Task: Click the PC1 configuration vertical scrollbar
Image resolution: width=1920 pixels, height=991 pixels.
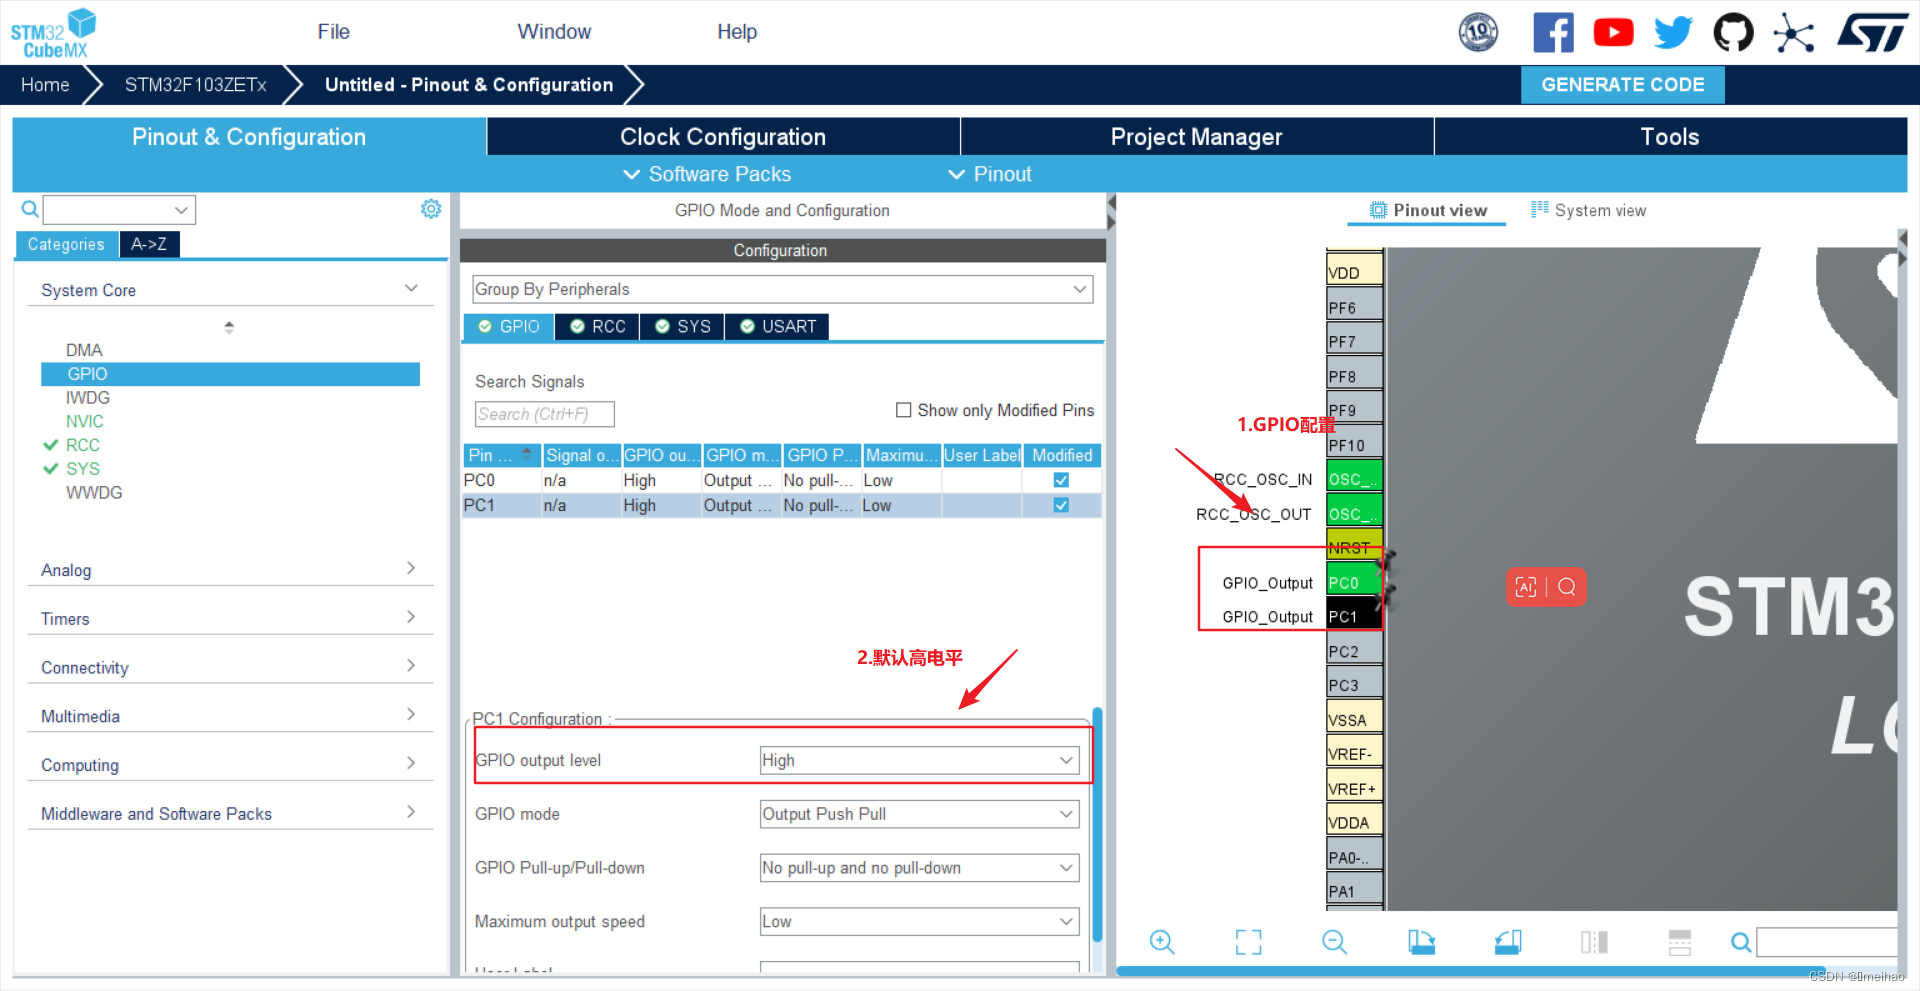Action: point(1097,825)
